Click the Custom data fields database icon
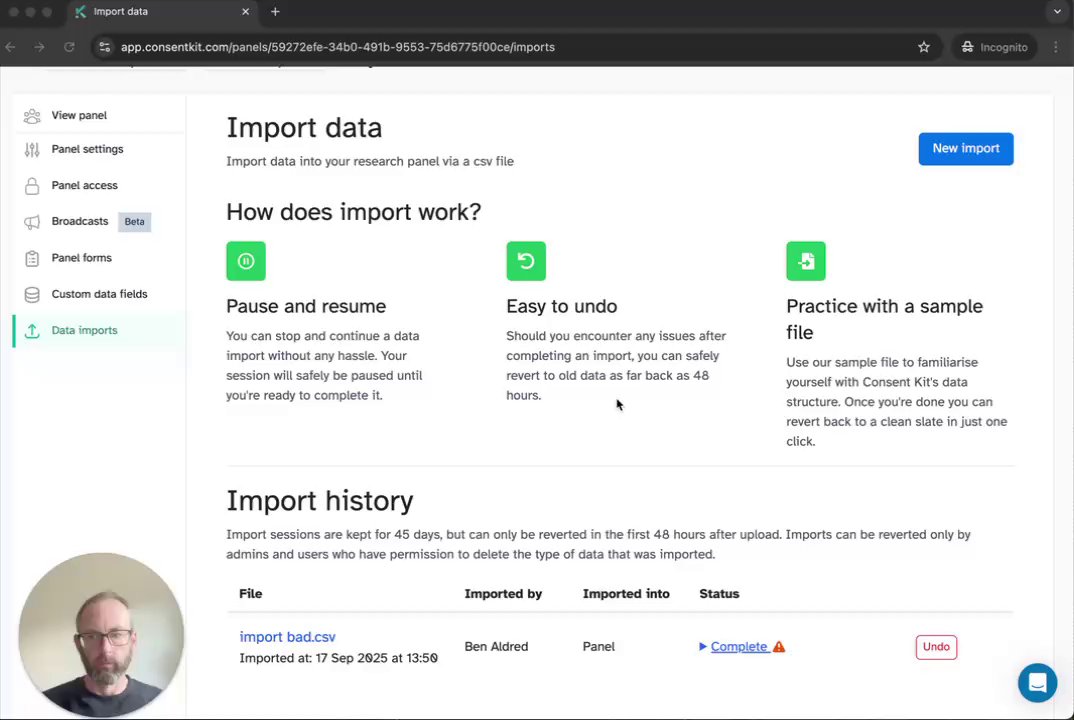Screen dimensions: 1074x720 [32, 294]
